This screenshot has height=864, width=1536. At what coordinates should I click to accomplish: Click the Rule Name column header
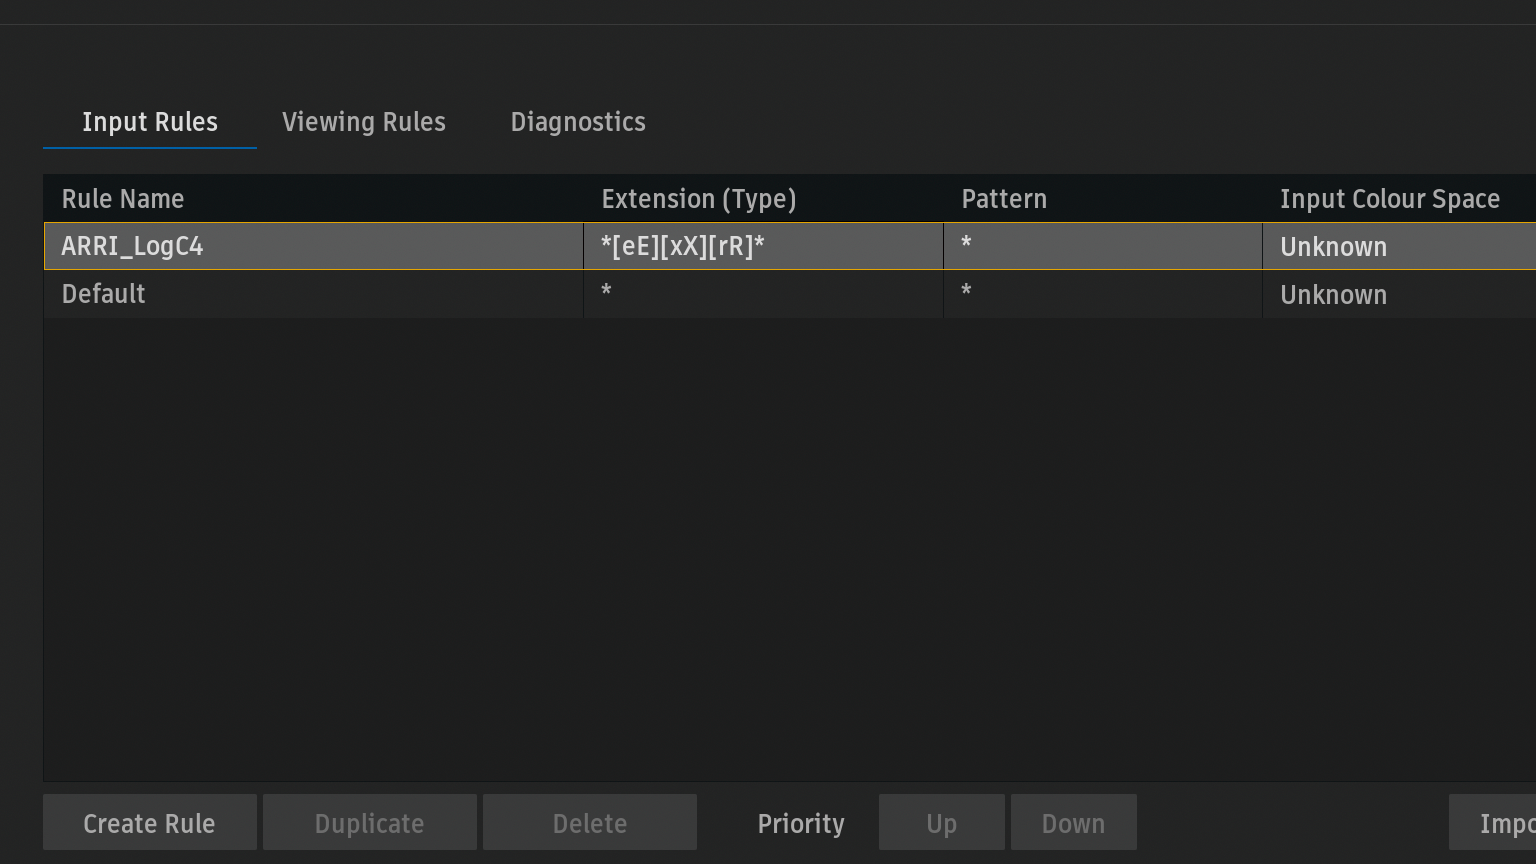[123, 199]
